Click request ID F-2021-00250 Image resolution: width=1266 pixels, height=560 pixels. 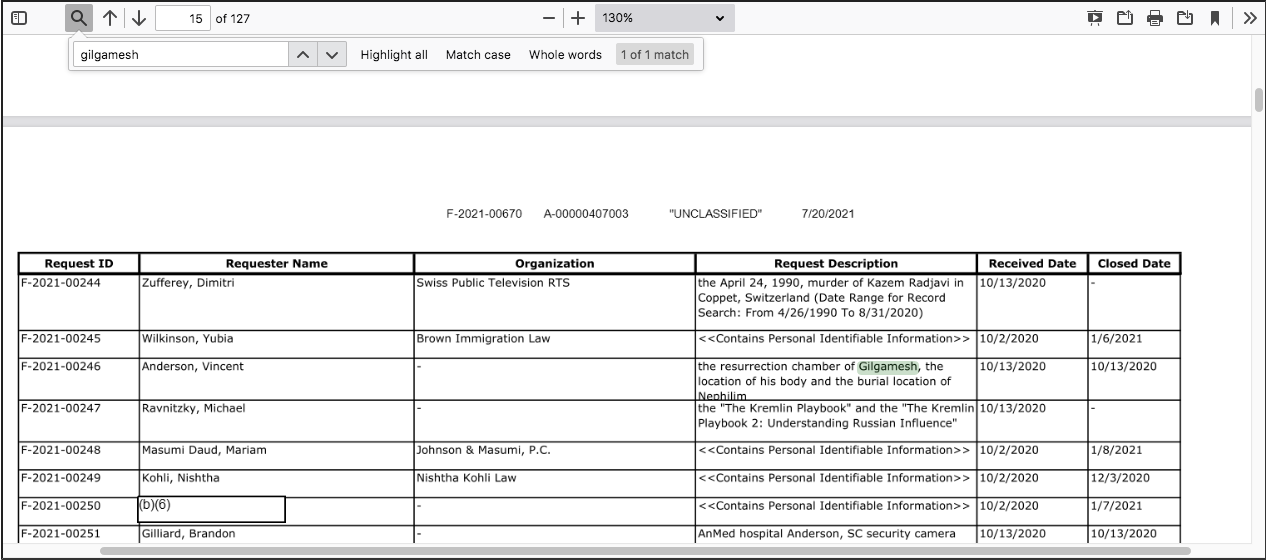(61, 506)
